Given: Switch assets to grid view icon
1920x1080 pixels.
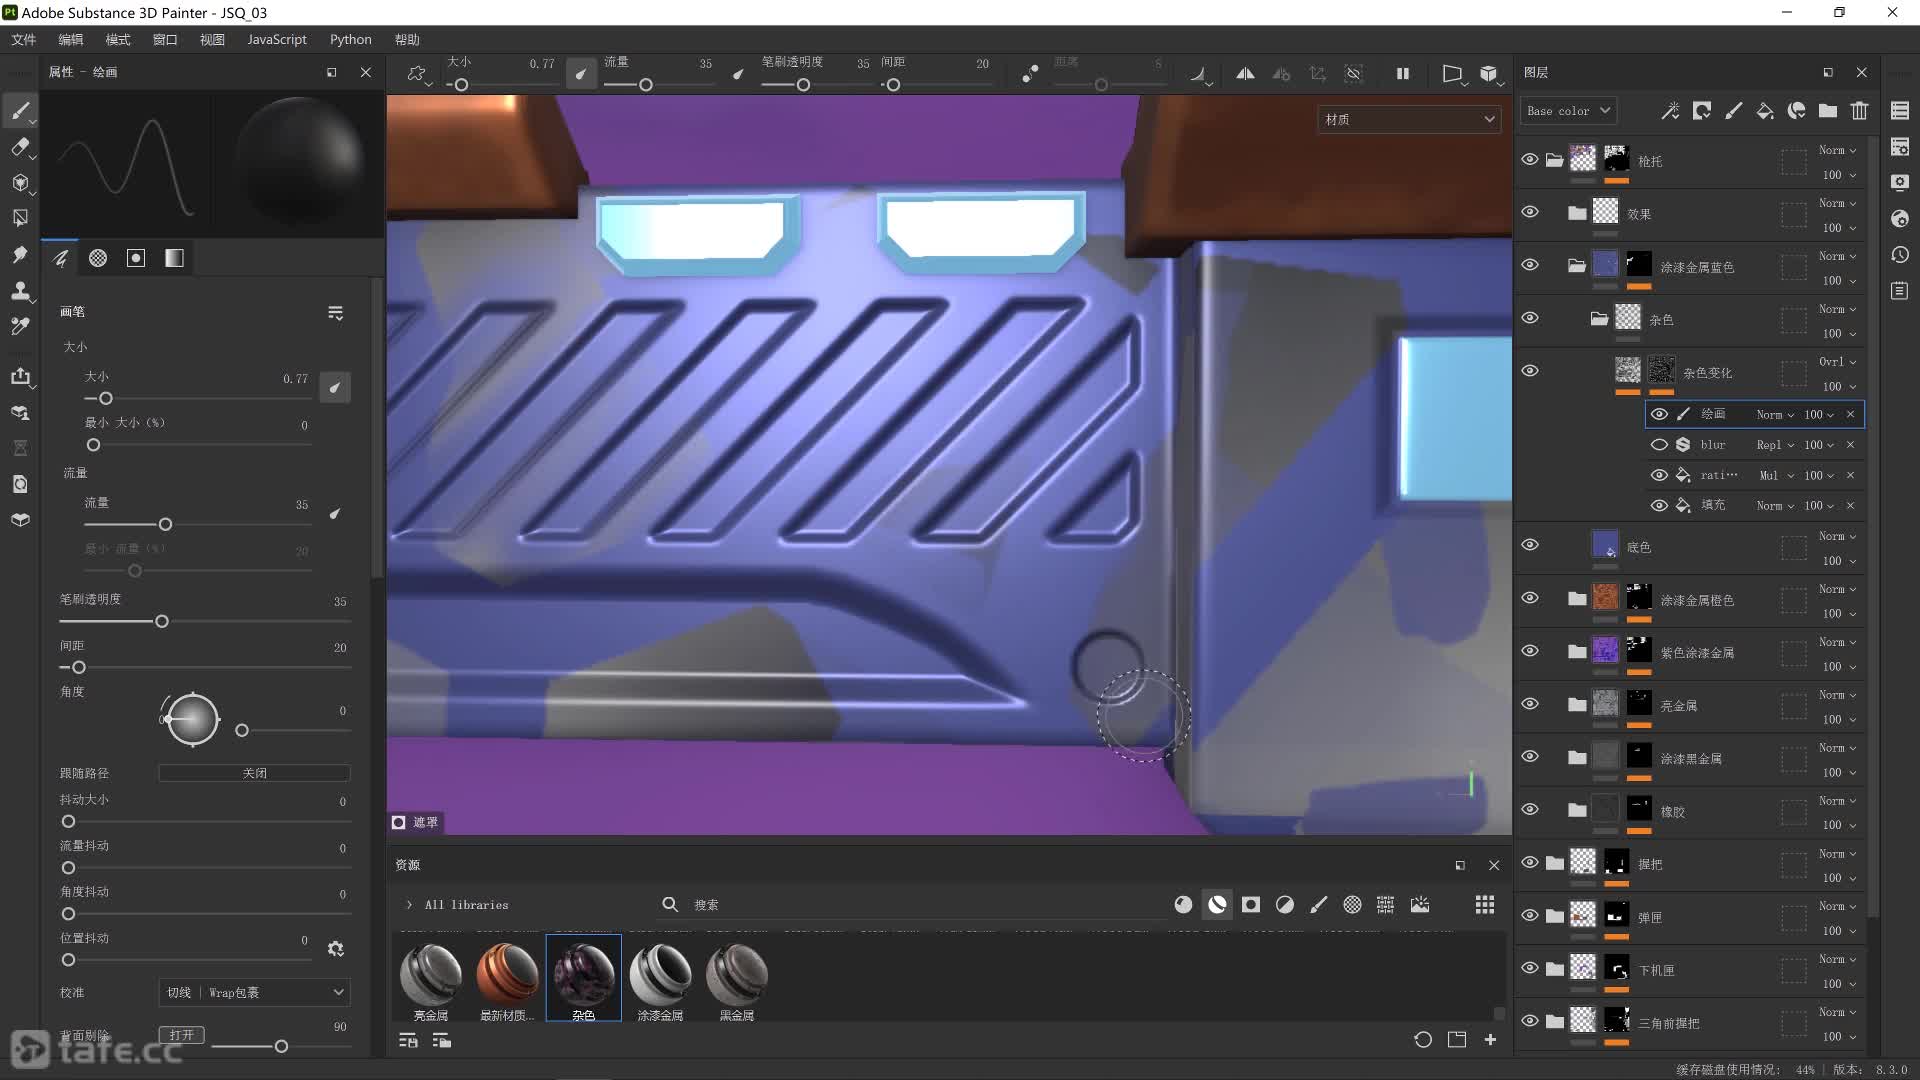Looking at the screenshot, I should (x=1485, y=904).
